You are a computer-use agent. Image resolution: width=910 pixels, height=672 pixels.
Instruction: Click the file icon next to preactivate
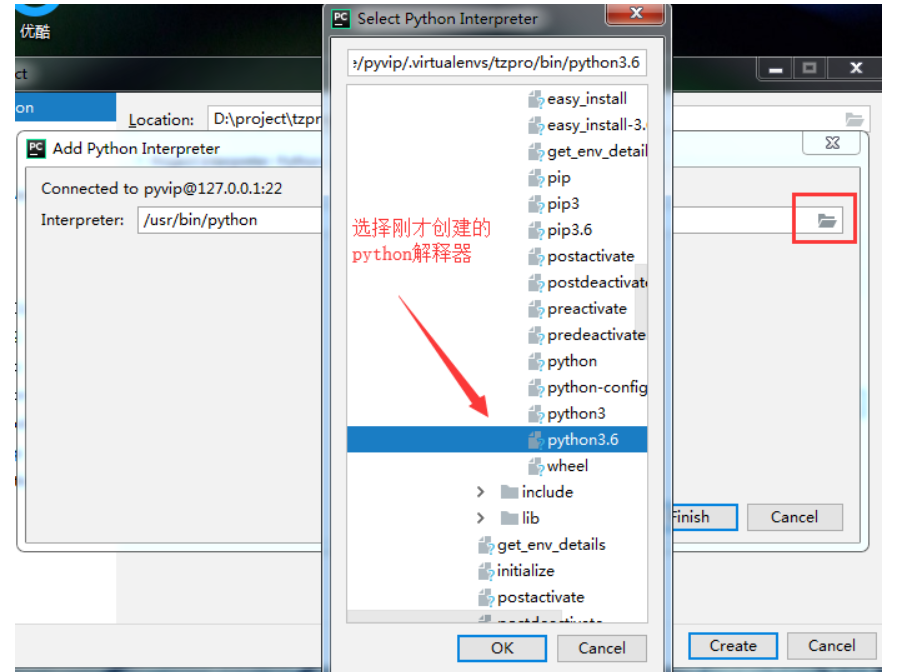point(536,309)
